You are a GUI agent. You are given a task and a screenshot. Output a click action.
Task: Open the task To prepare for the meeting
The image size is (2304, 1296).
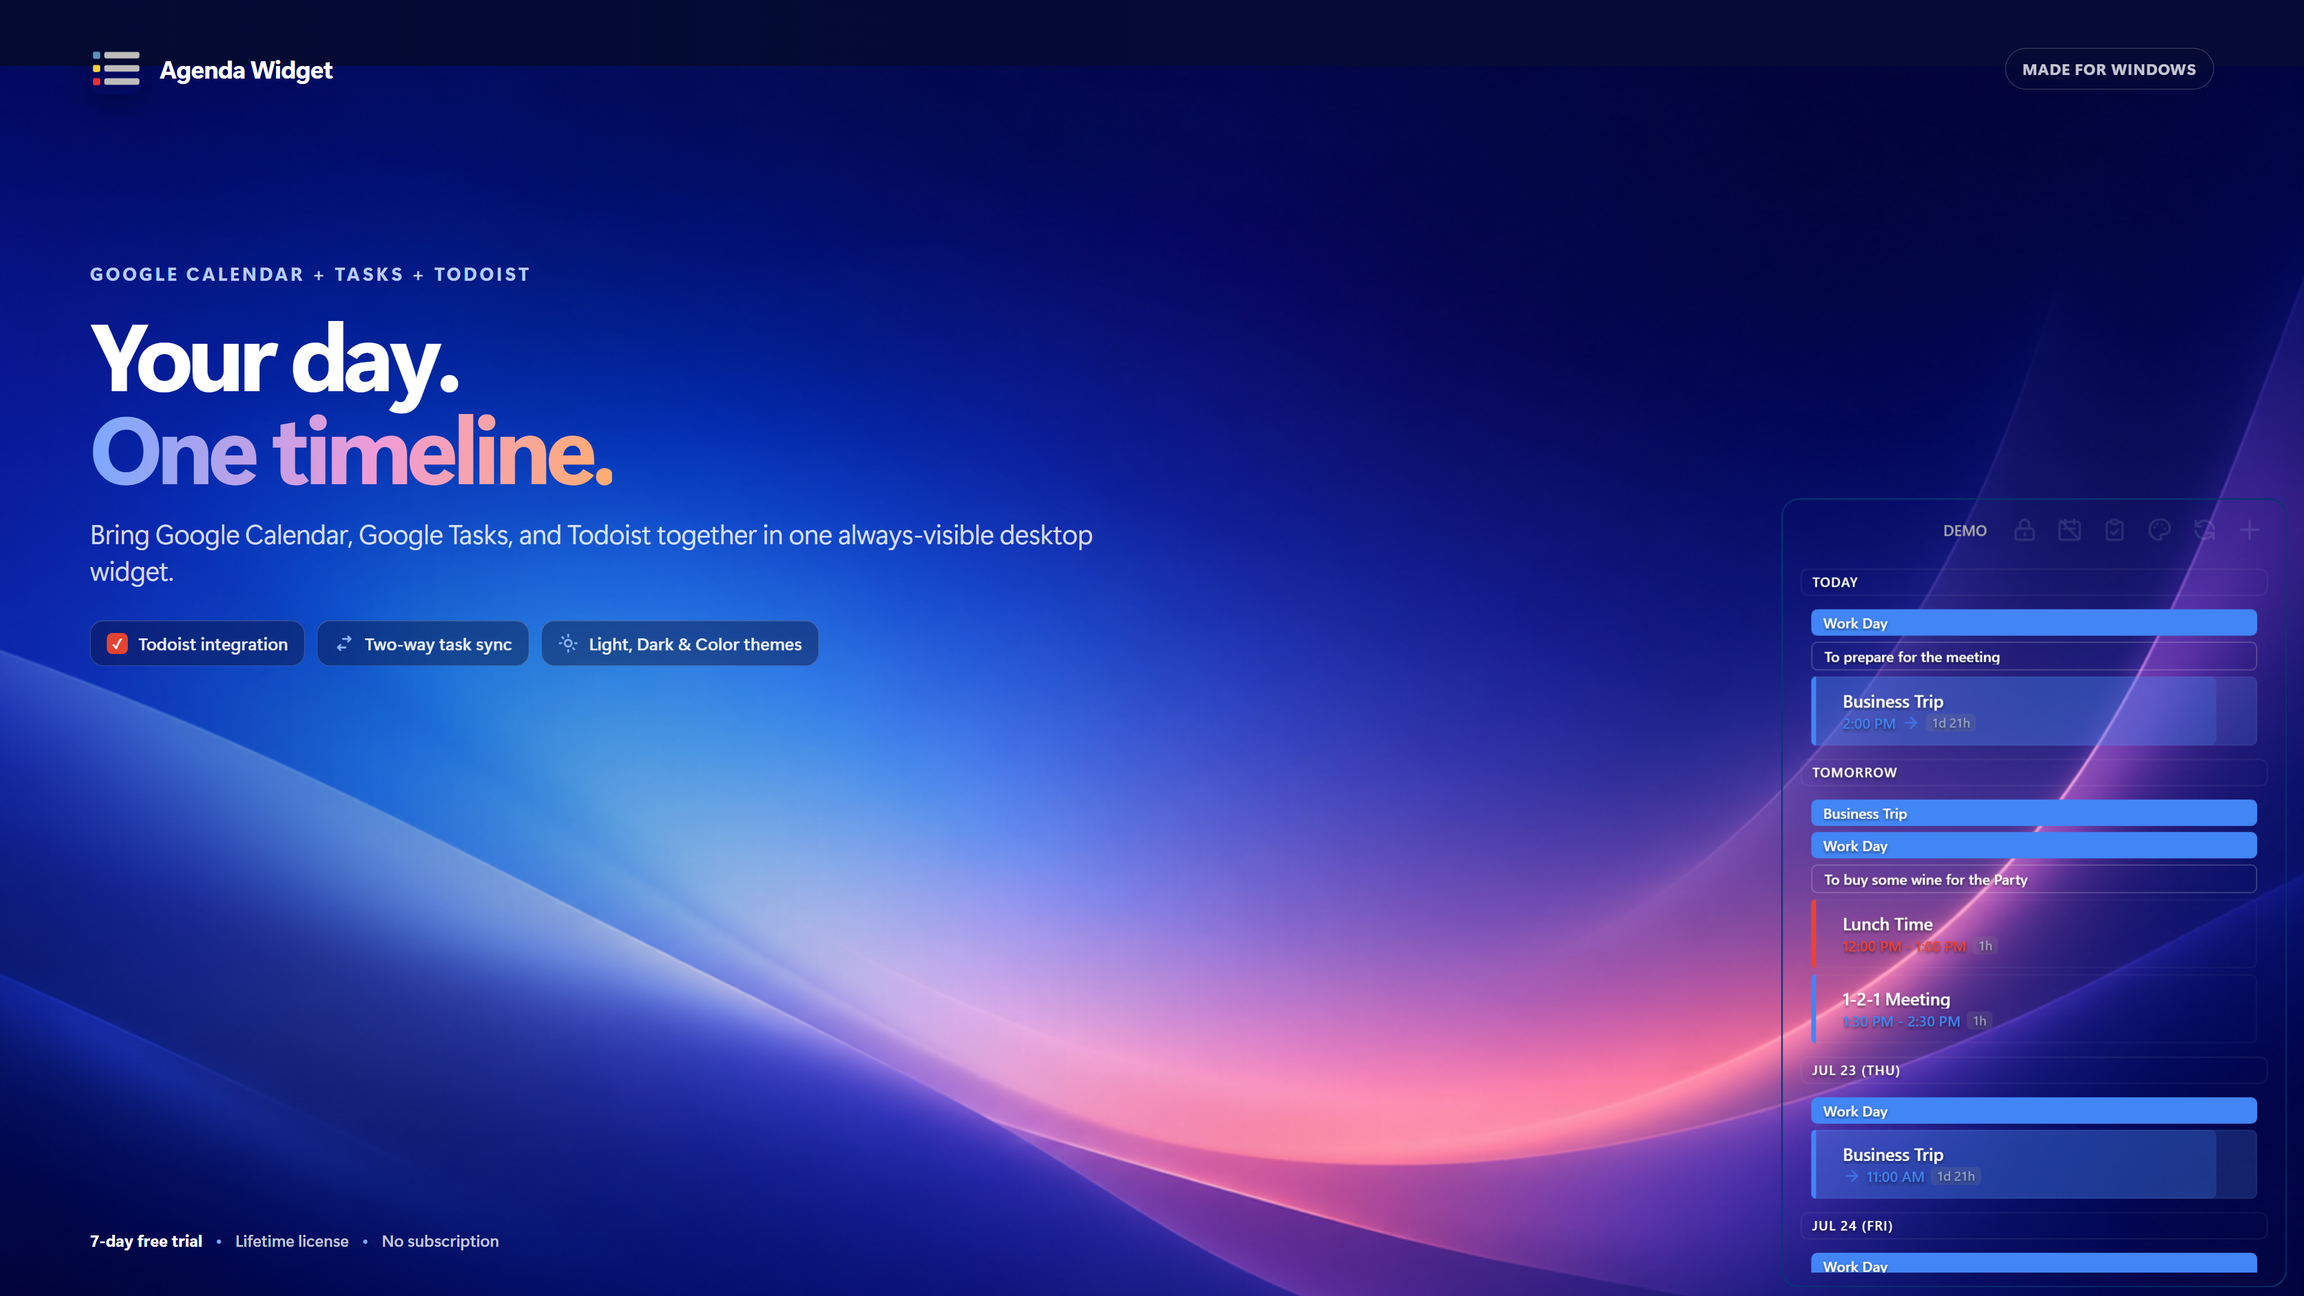click(2034, 657)
